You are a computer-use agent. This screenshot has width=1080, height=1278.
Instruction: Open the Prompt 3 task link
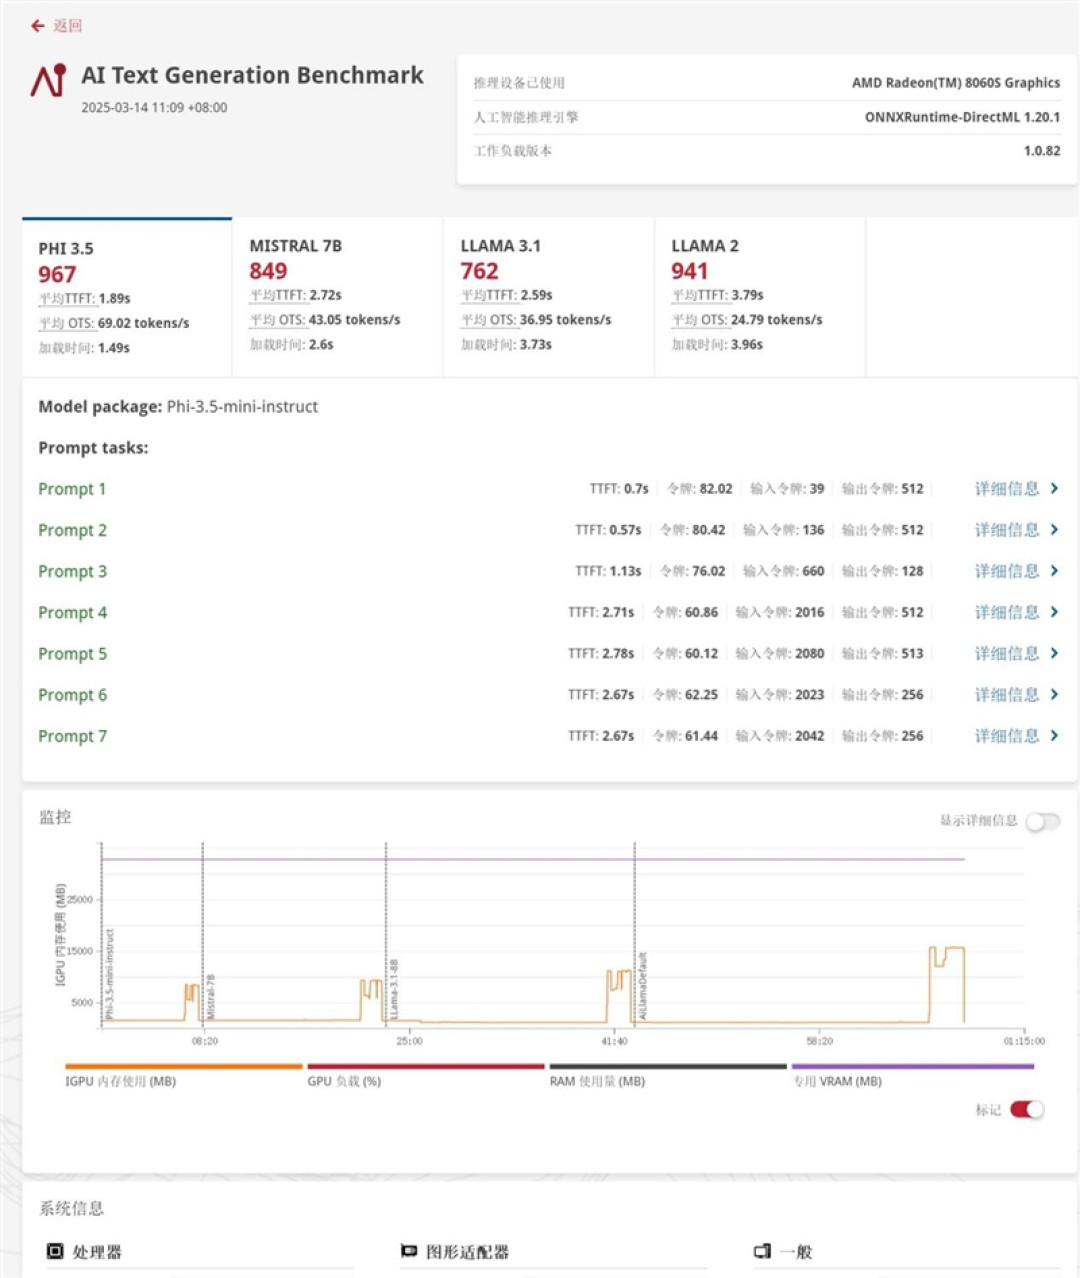coord(72,571)
